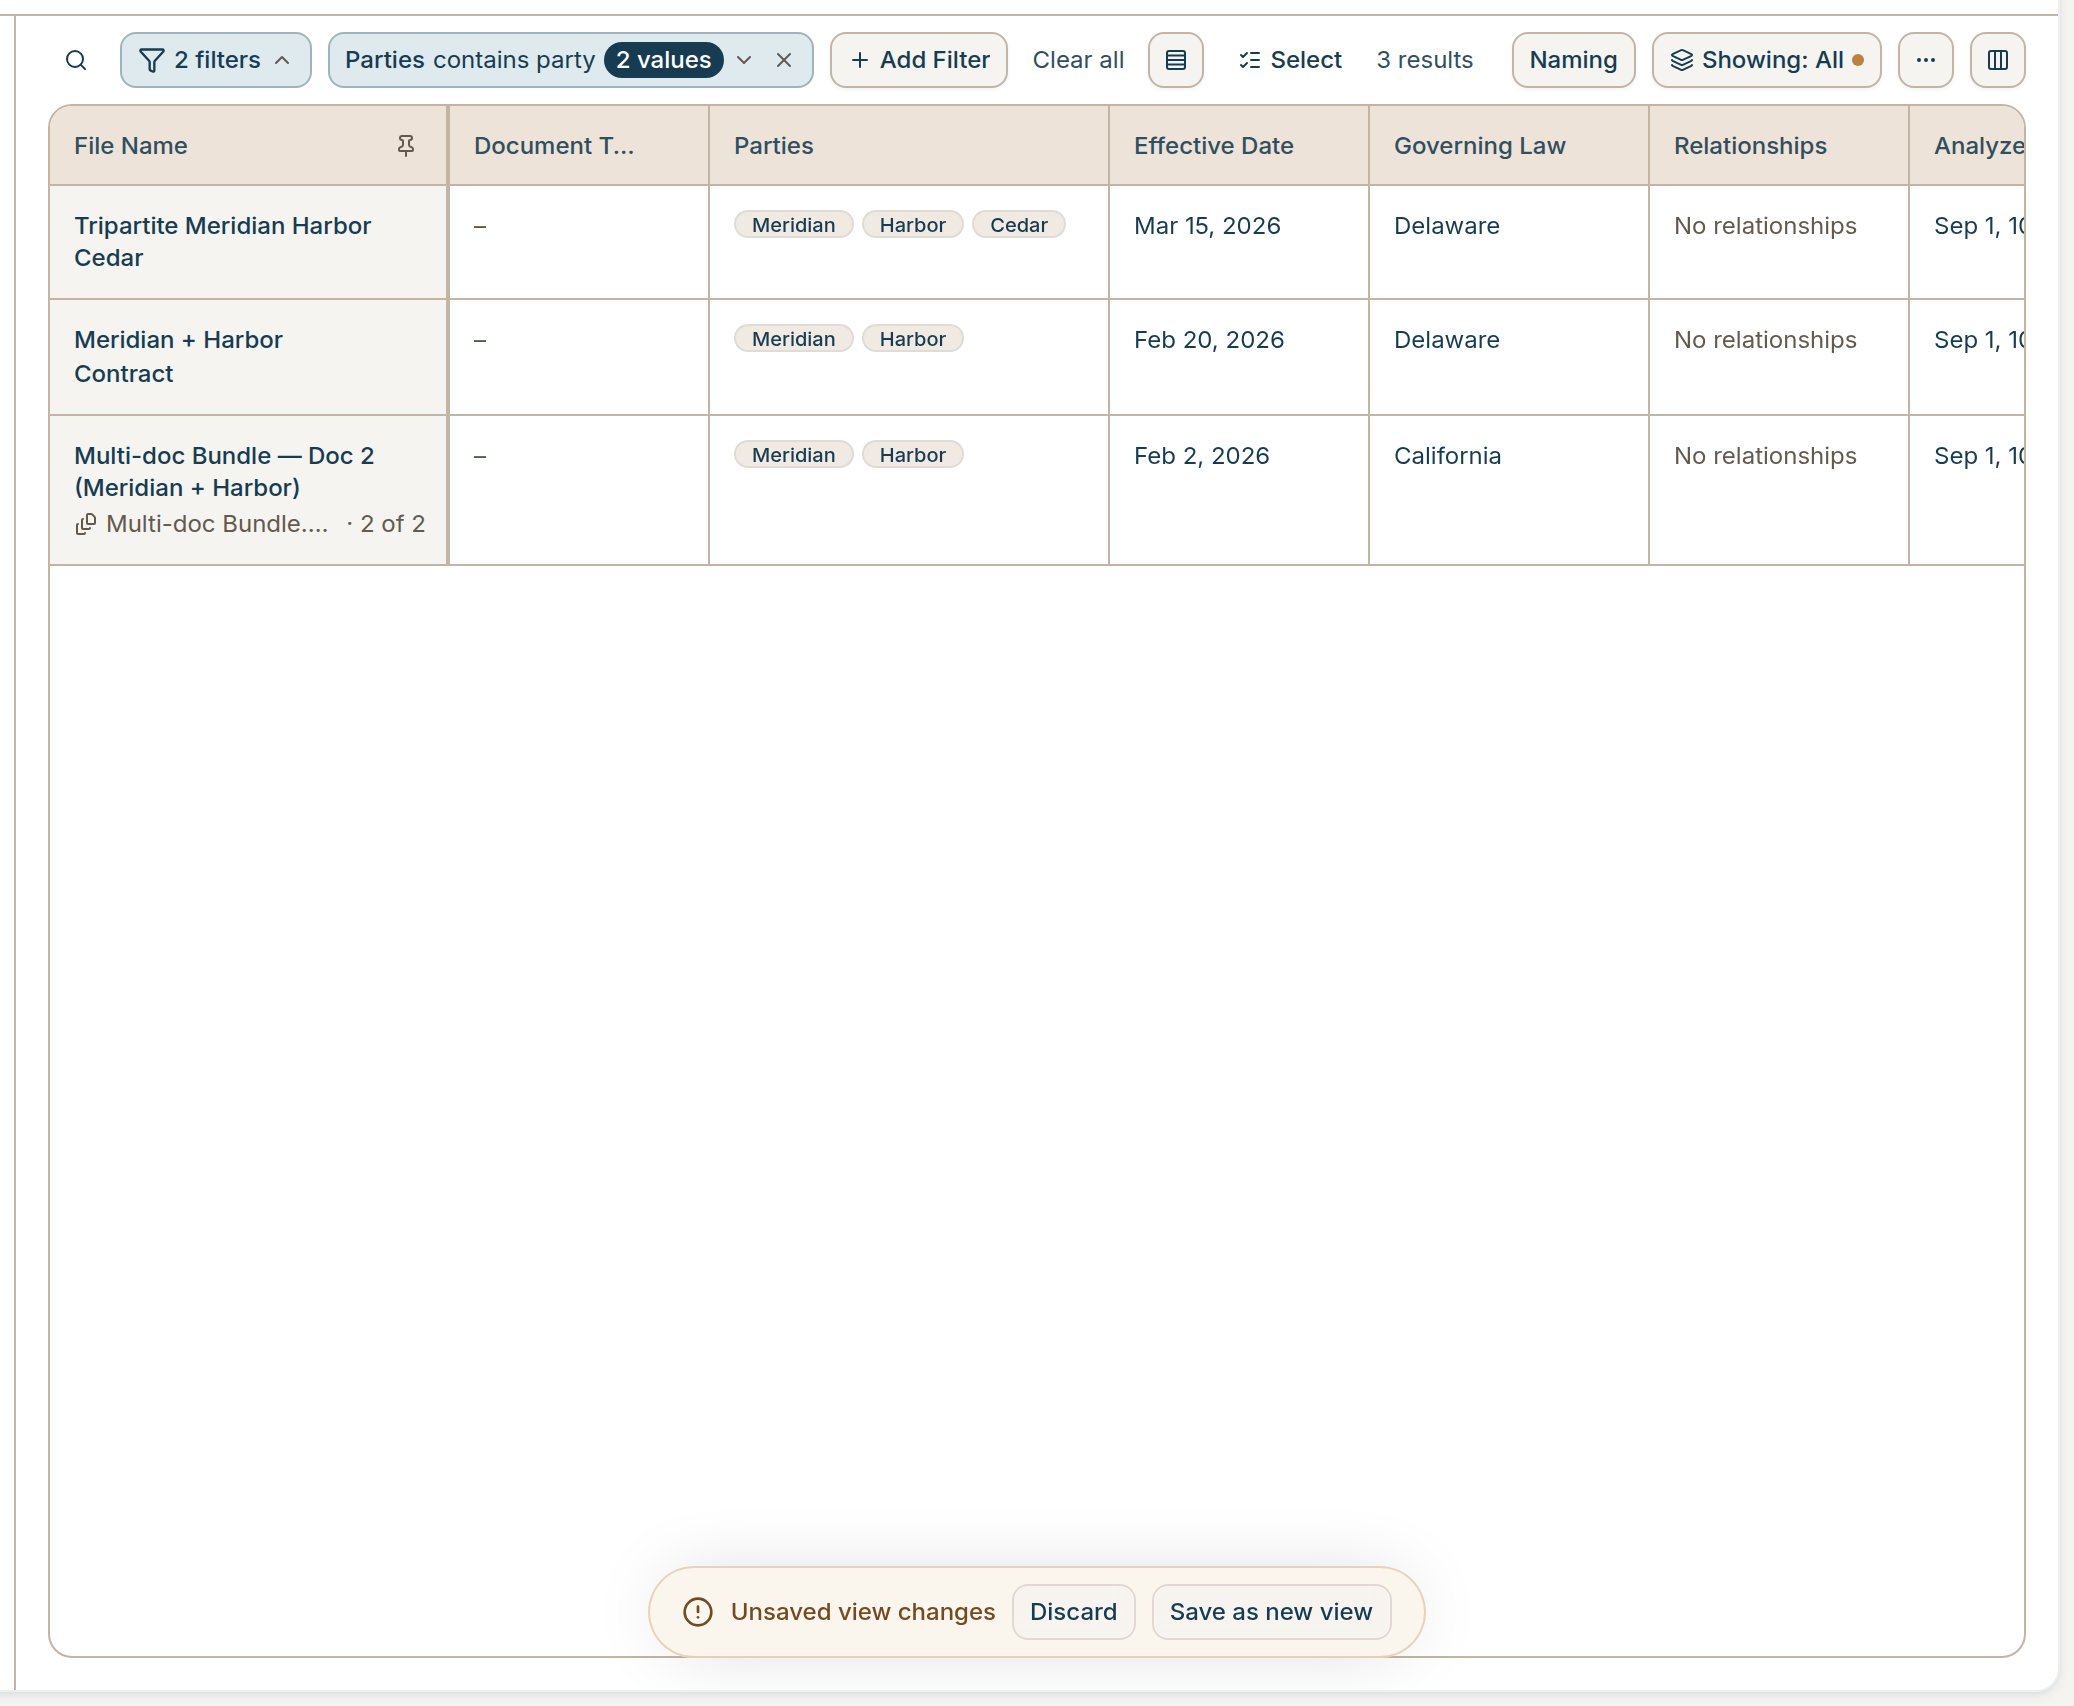Open the search magnifier icon
Image resolution: width=2074 pixels, height=1706 pixels.
[x=76, y=60]
